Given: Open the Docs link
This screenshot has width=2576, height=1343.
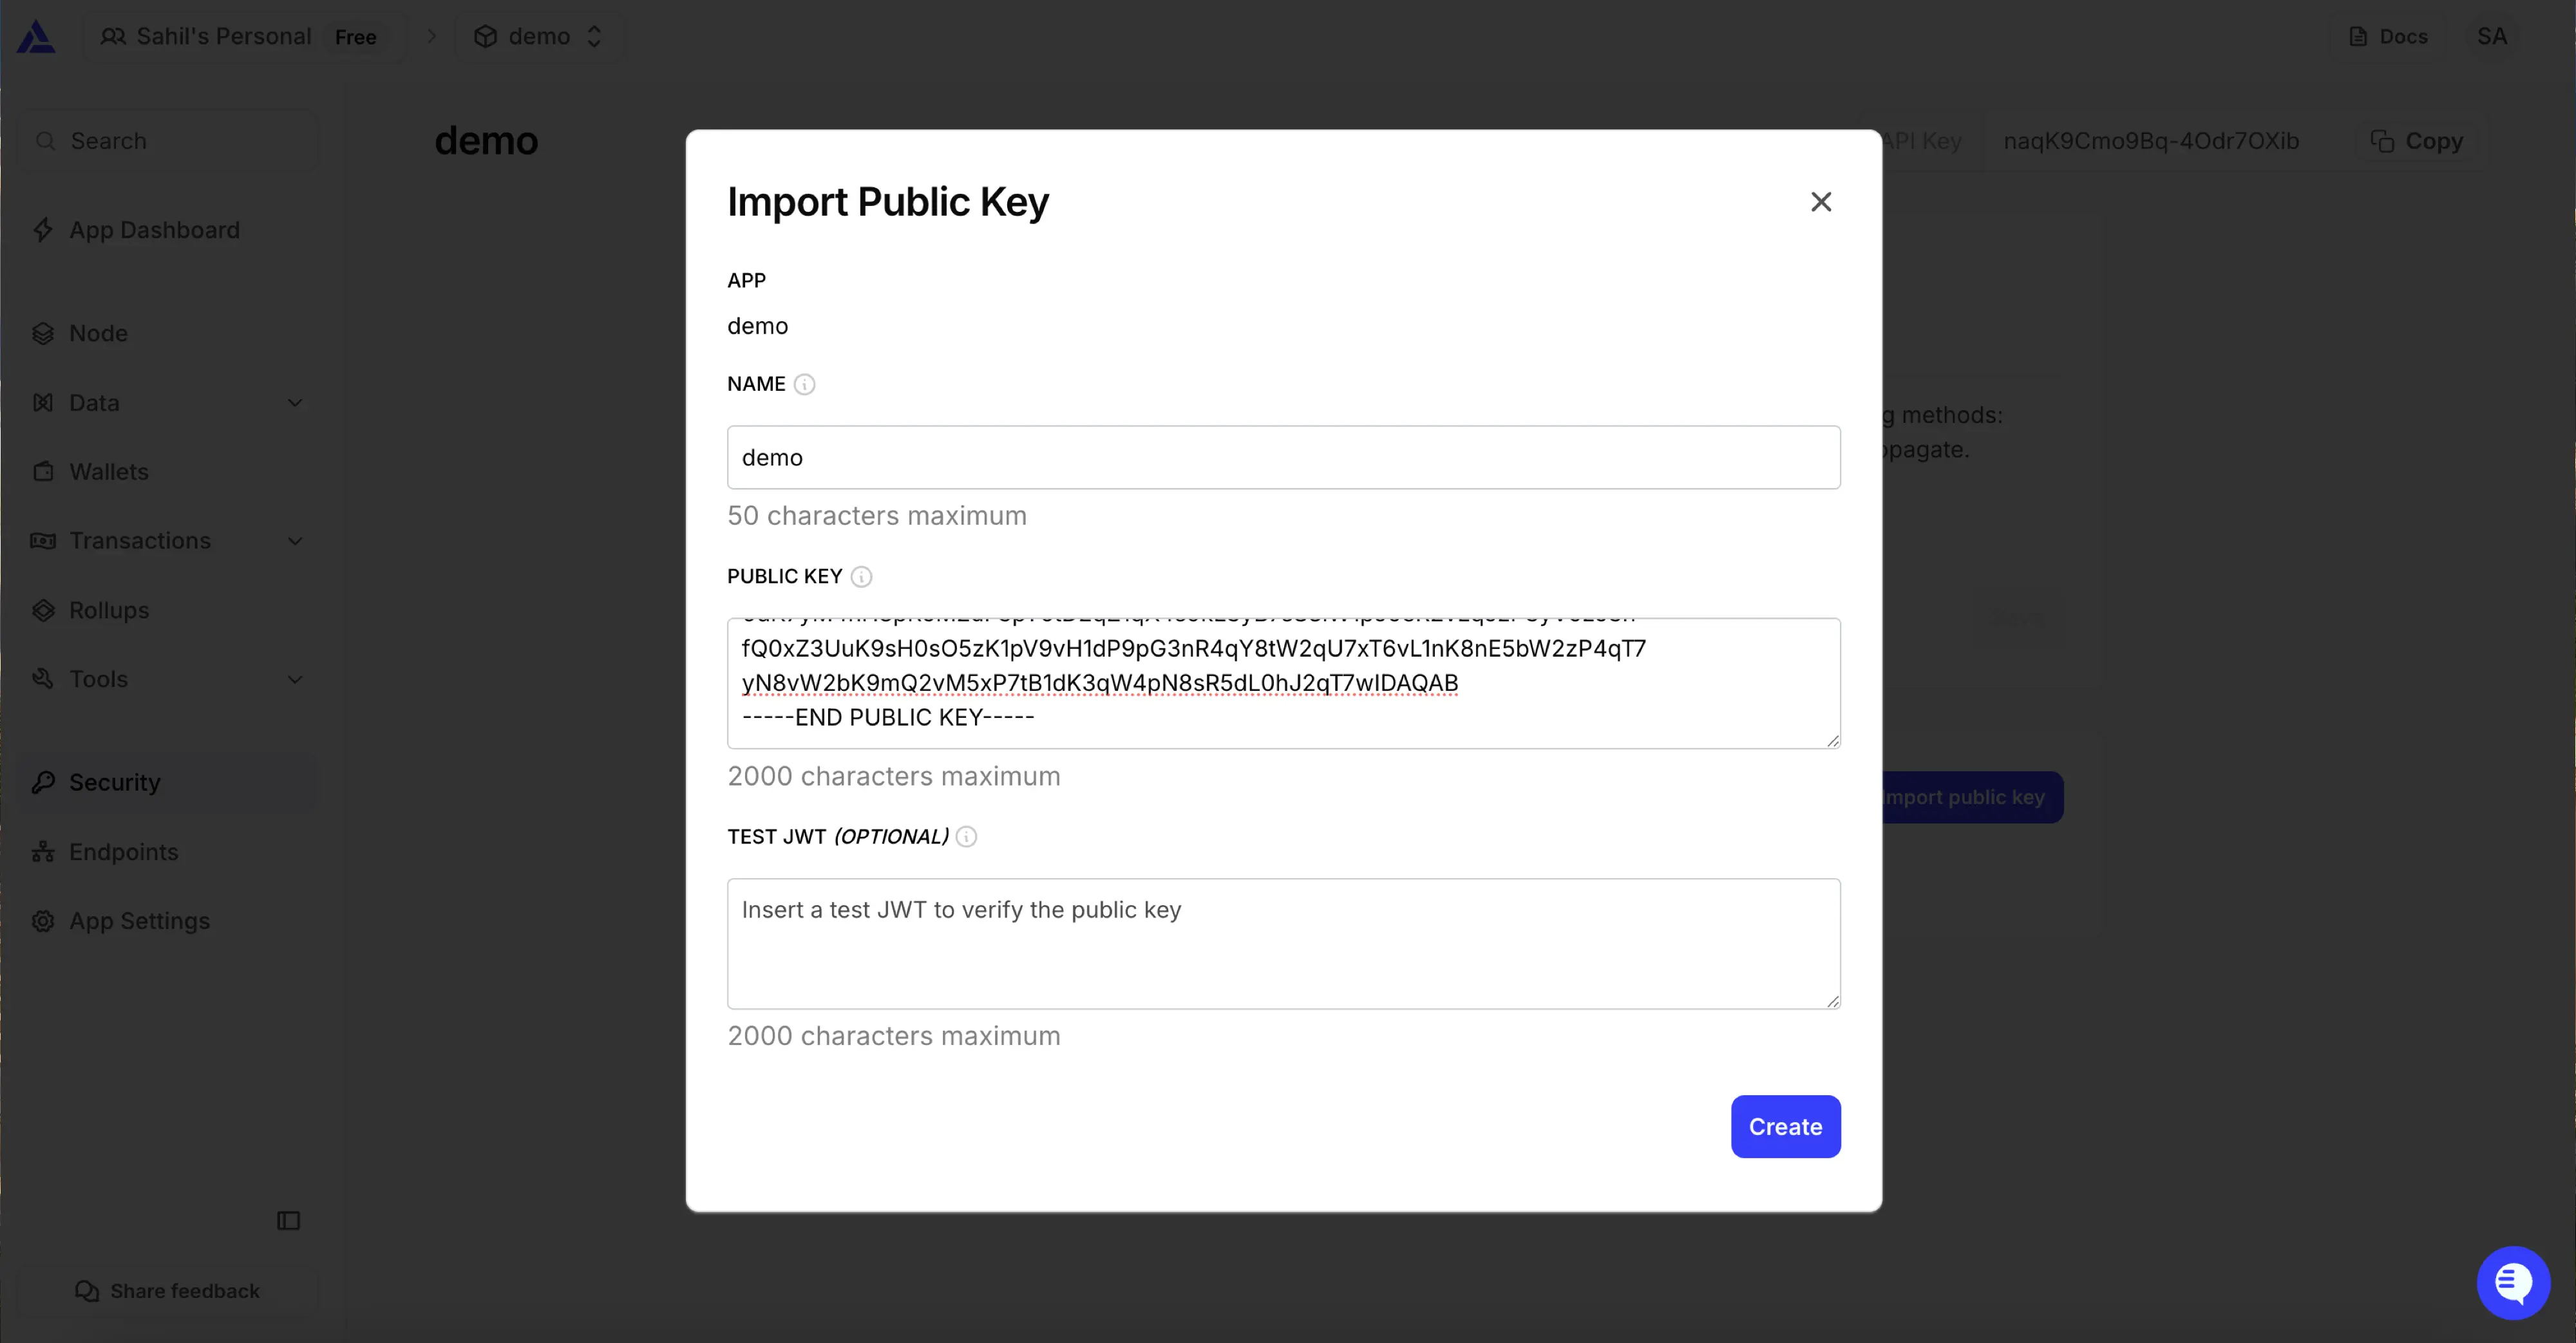Looking at the screenshot, I should coord(2388,37).
